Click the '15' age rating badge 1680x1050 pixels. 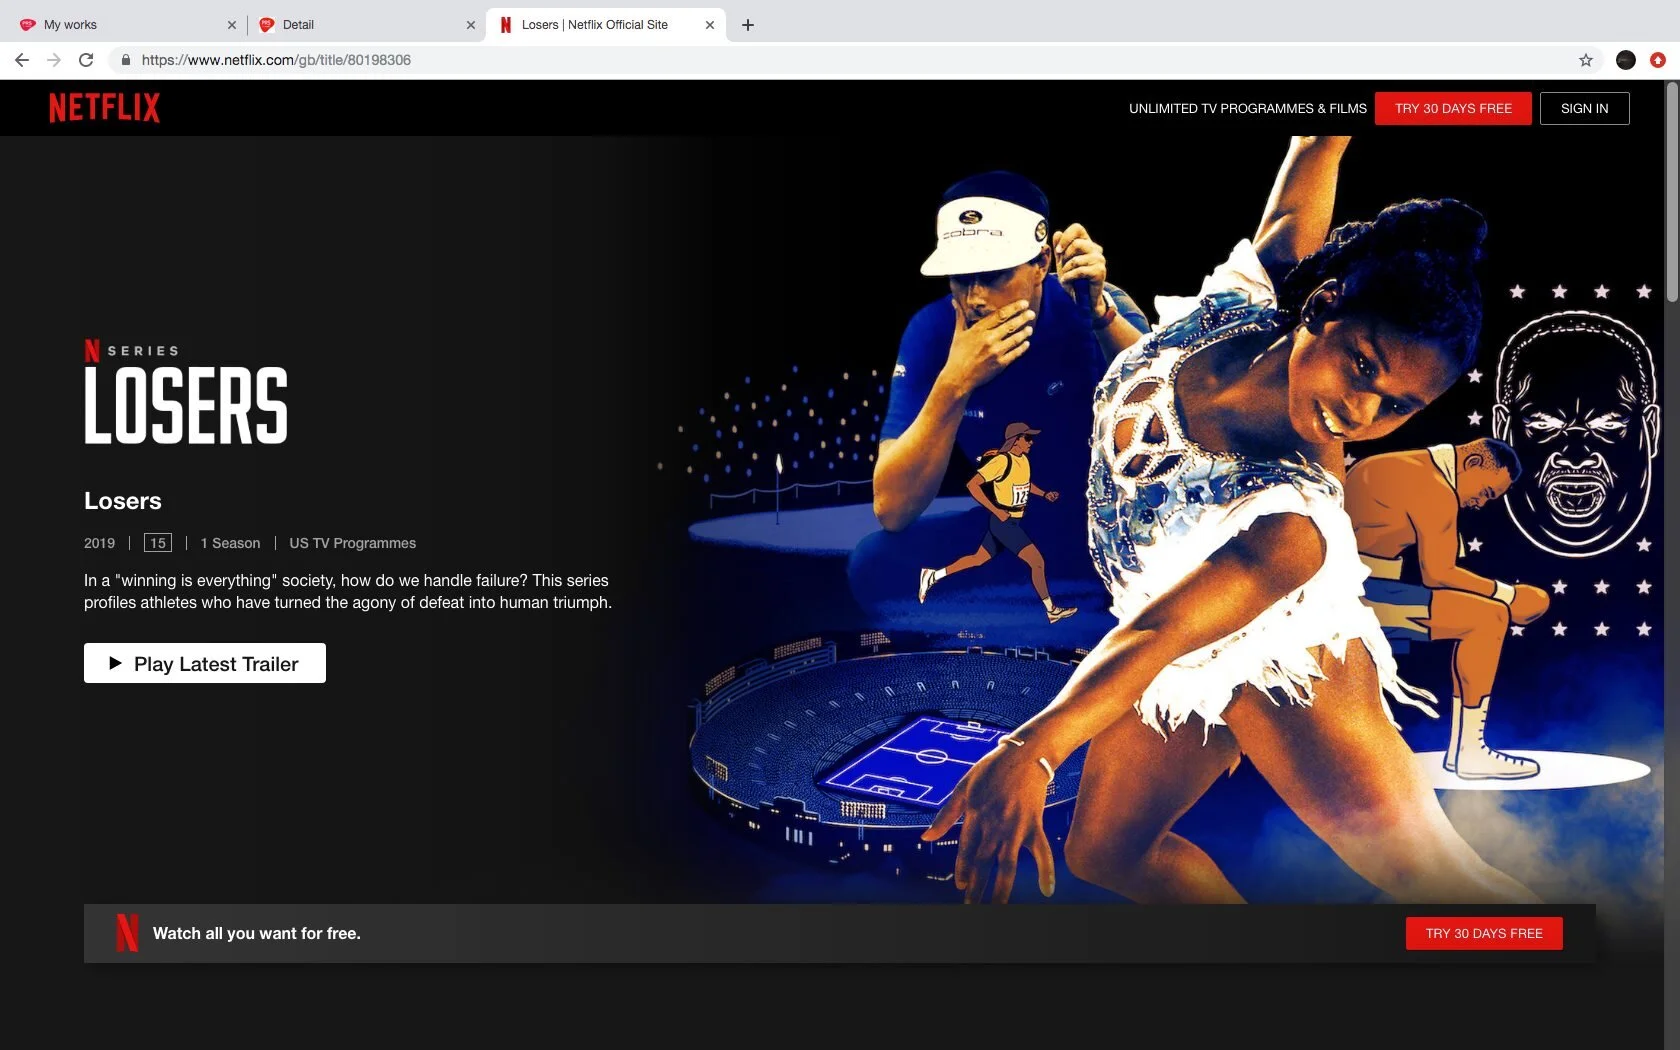click(x=158, y=543)
